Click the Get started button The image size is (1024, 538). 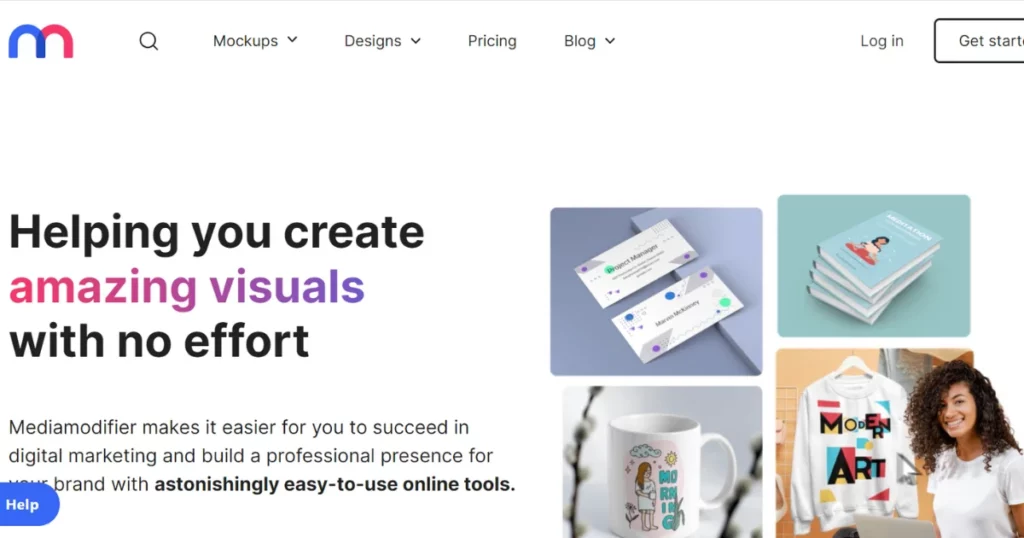point(980,40)
